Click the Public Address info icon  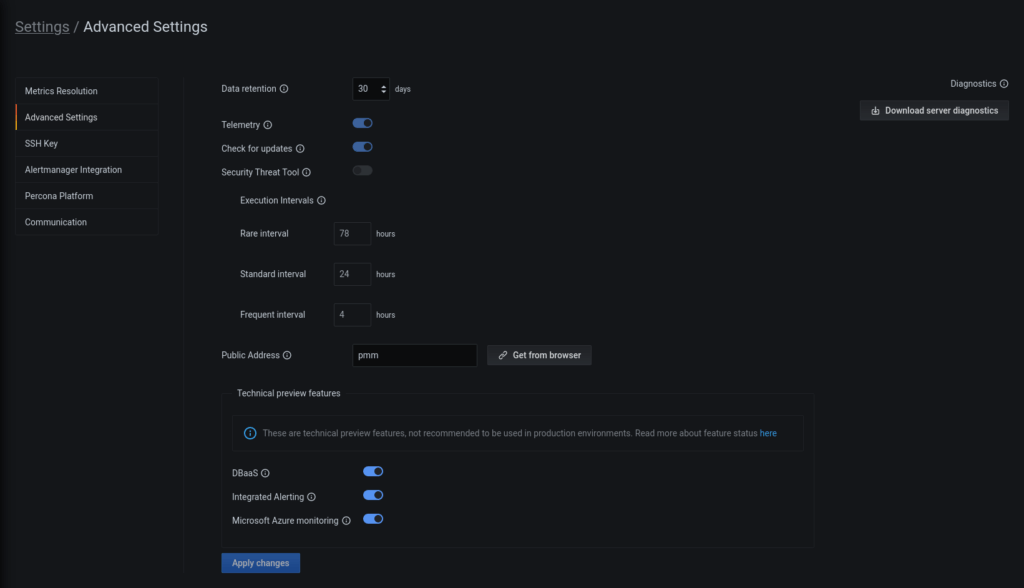pyautogui.click(x=288, y=354)
